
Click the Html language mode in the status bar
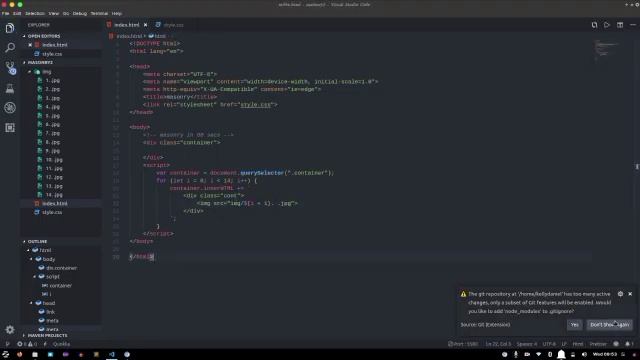coord(578,344)
